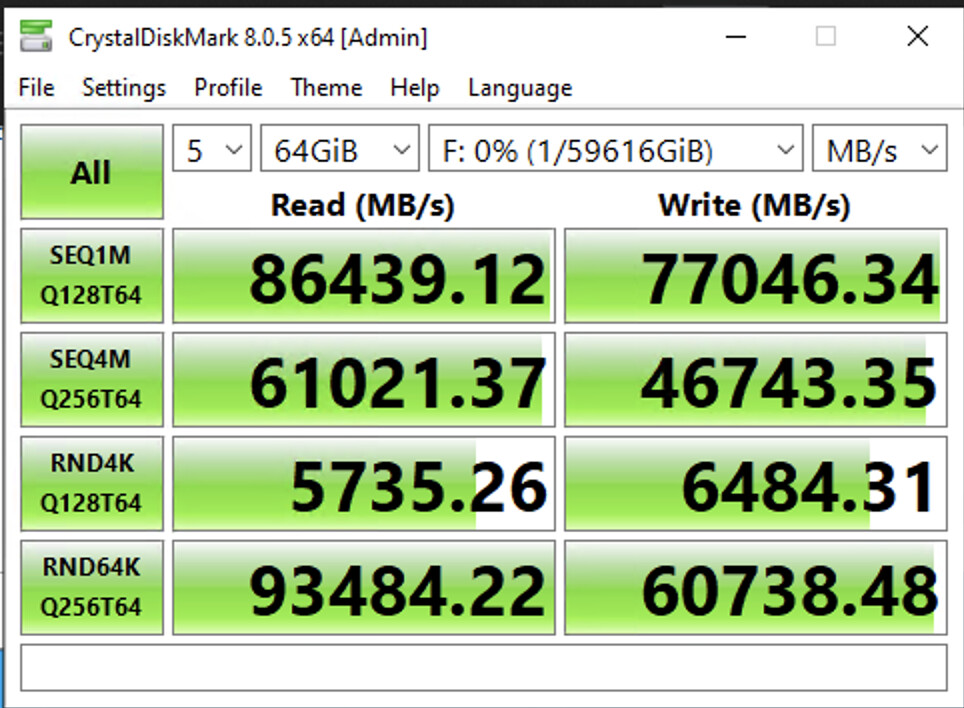
Task: Open the File menu
Action: click(36, 88)
